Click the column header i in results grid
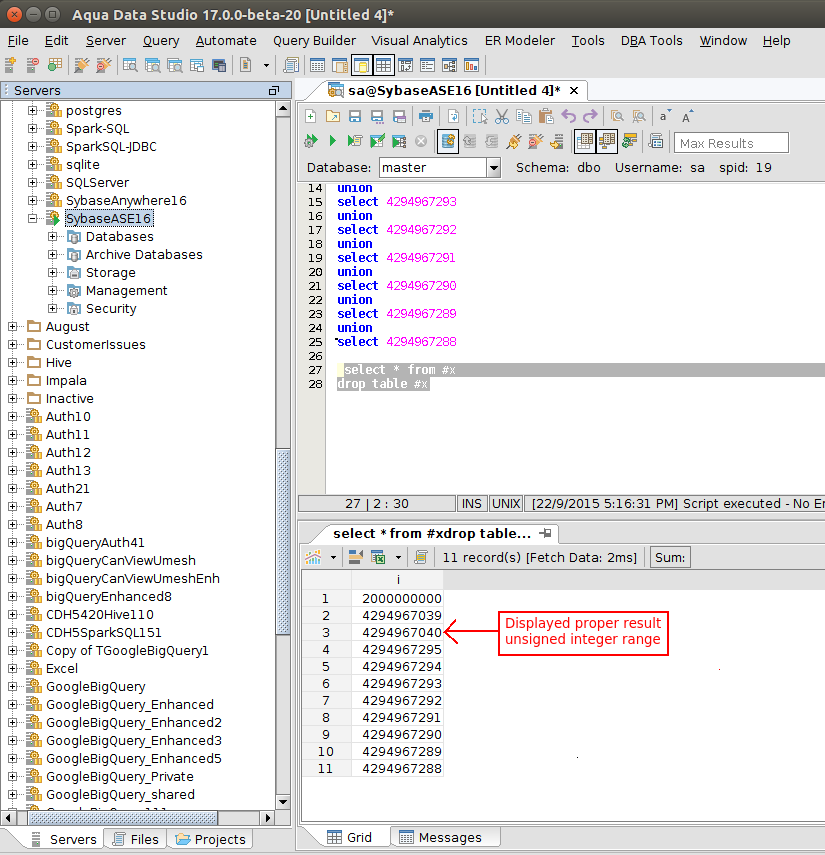 point(398,580)
